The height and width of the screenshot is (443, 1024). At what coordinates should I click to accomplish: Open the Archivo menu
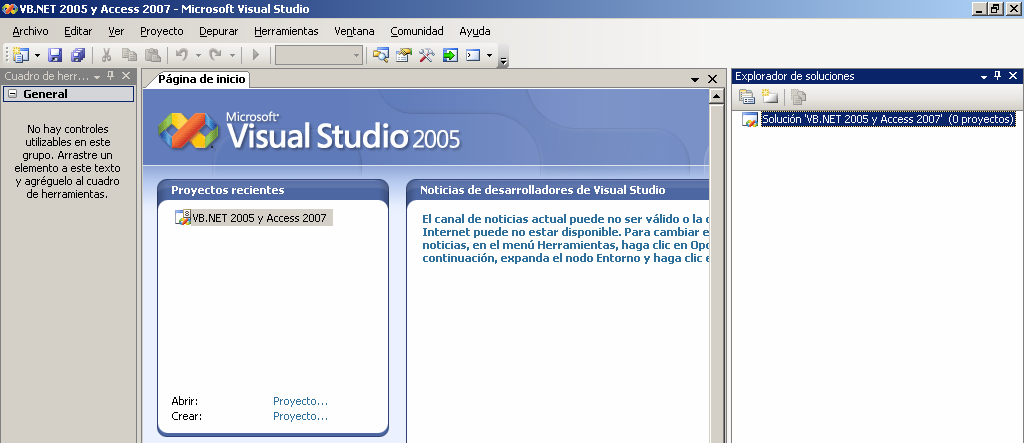(x=30, y=31)
